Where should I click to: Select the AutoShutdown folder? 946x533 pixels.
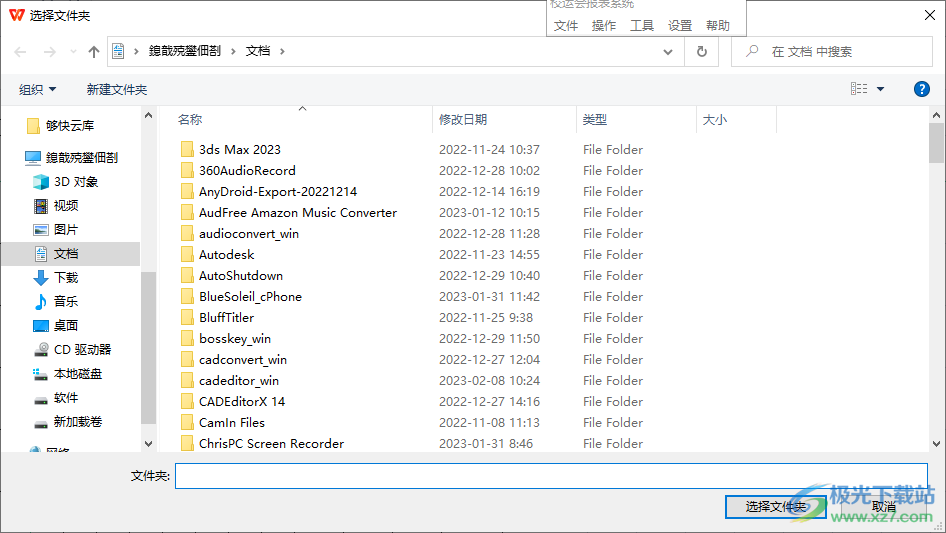point(241,276)
